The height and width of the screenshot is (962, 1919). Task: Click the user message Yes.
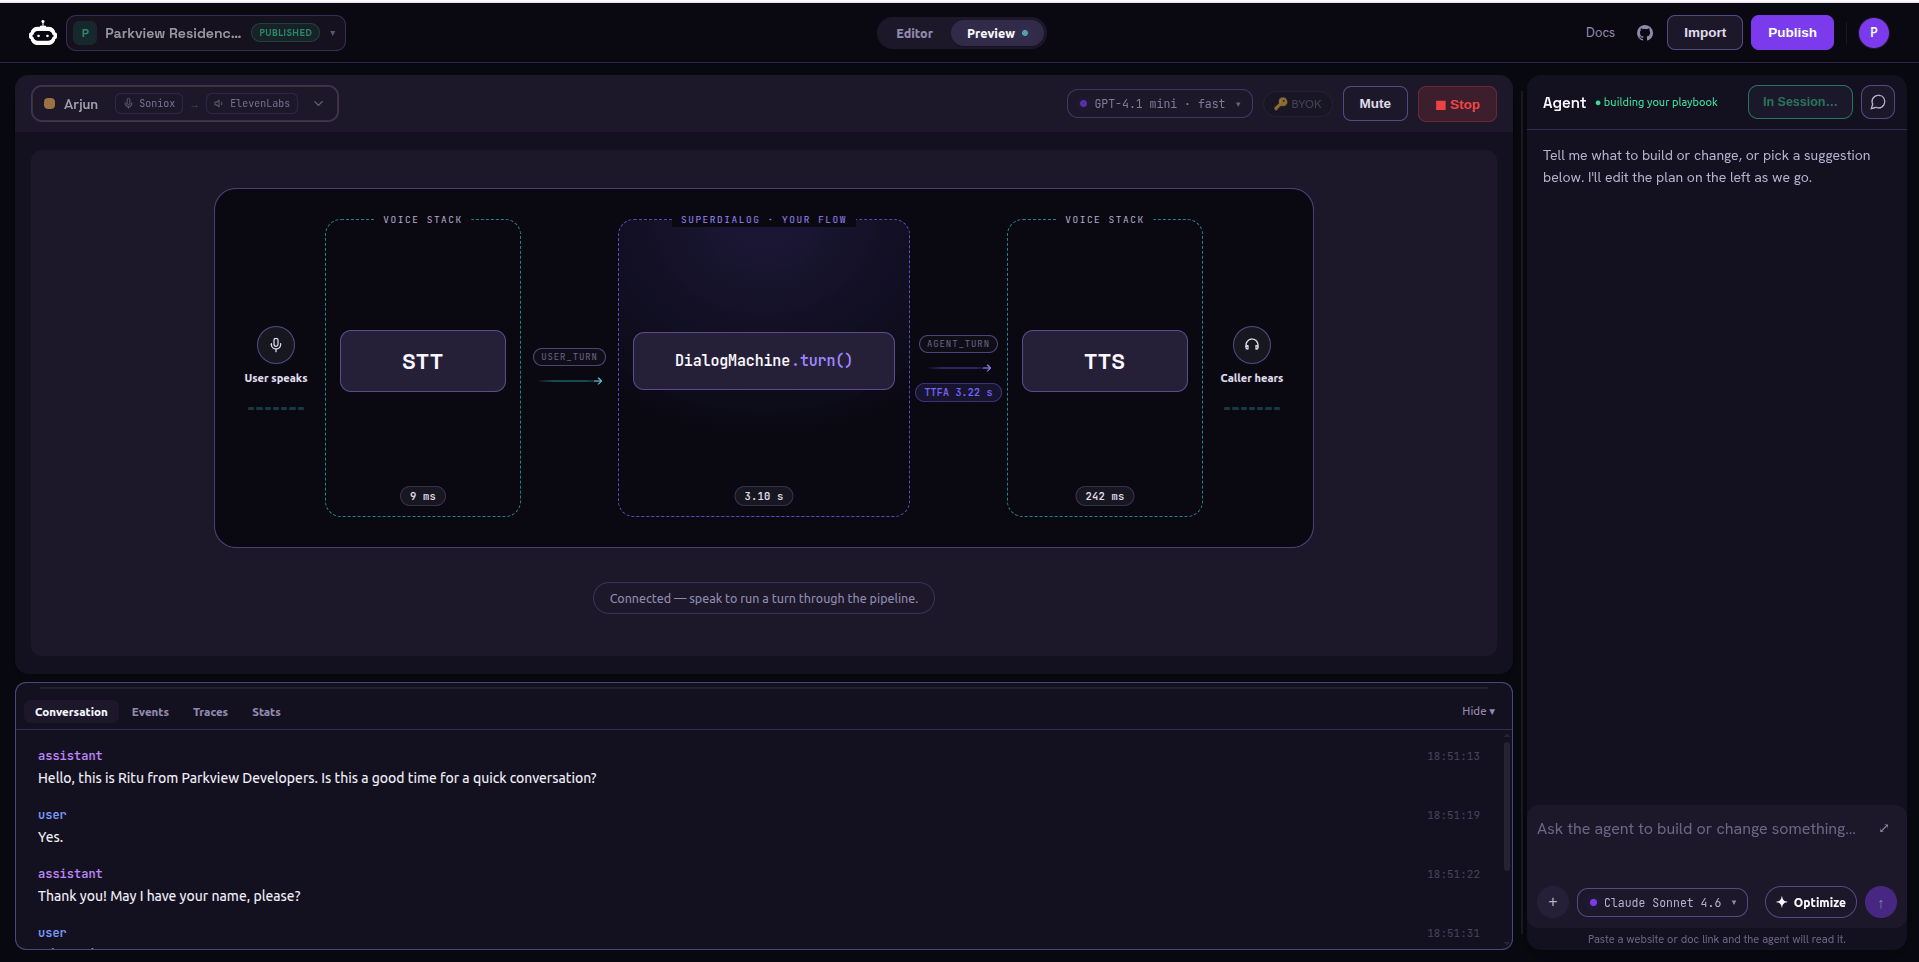point(50,837)
